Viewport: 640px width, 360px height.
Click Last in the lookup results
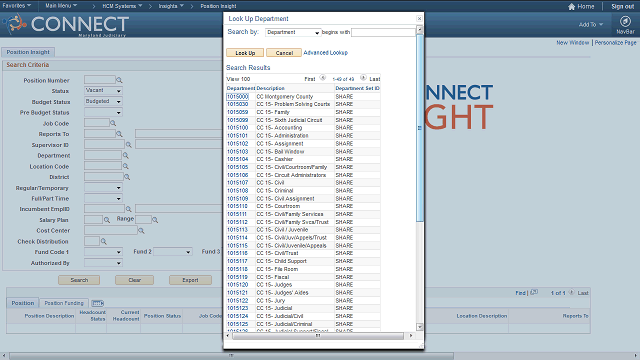pos(374,79)
